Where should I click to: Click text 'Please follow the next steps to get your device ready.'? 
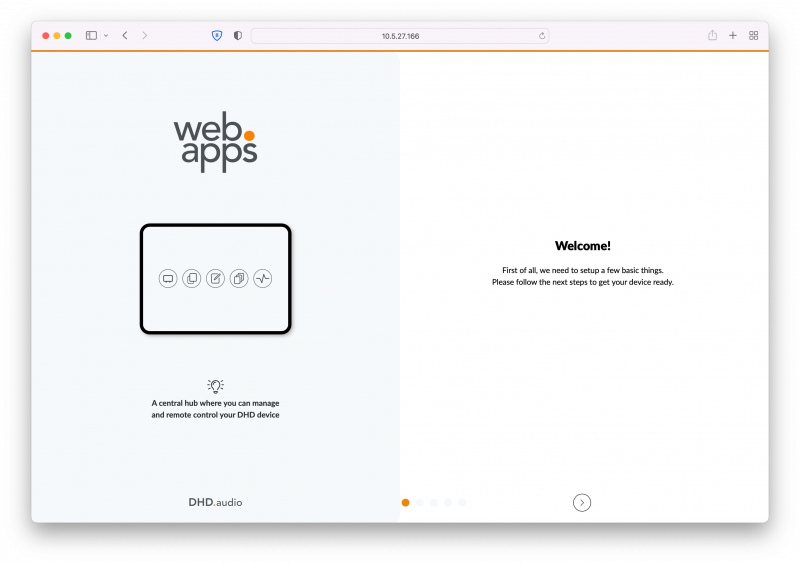[583, 282]
